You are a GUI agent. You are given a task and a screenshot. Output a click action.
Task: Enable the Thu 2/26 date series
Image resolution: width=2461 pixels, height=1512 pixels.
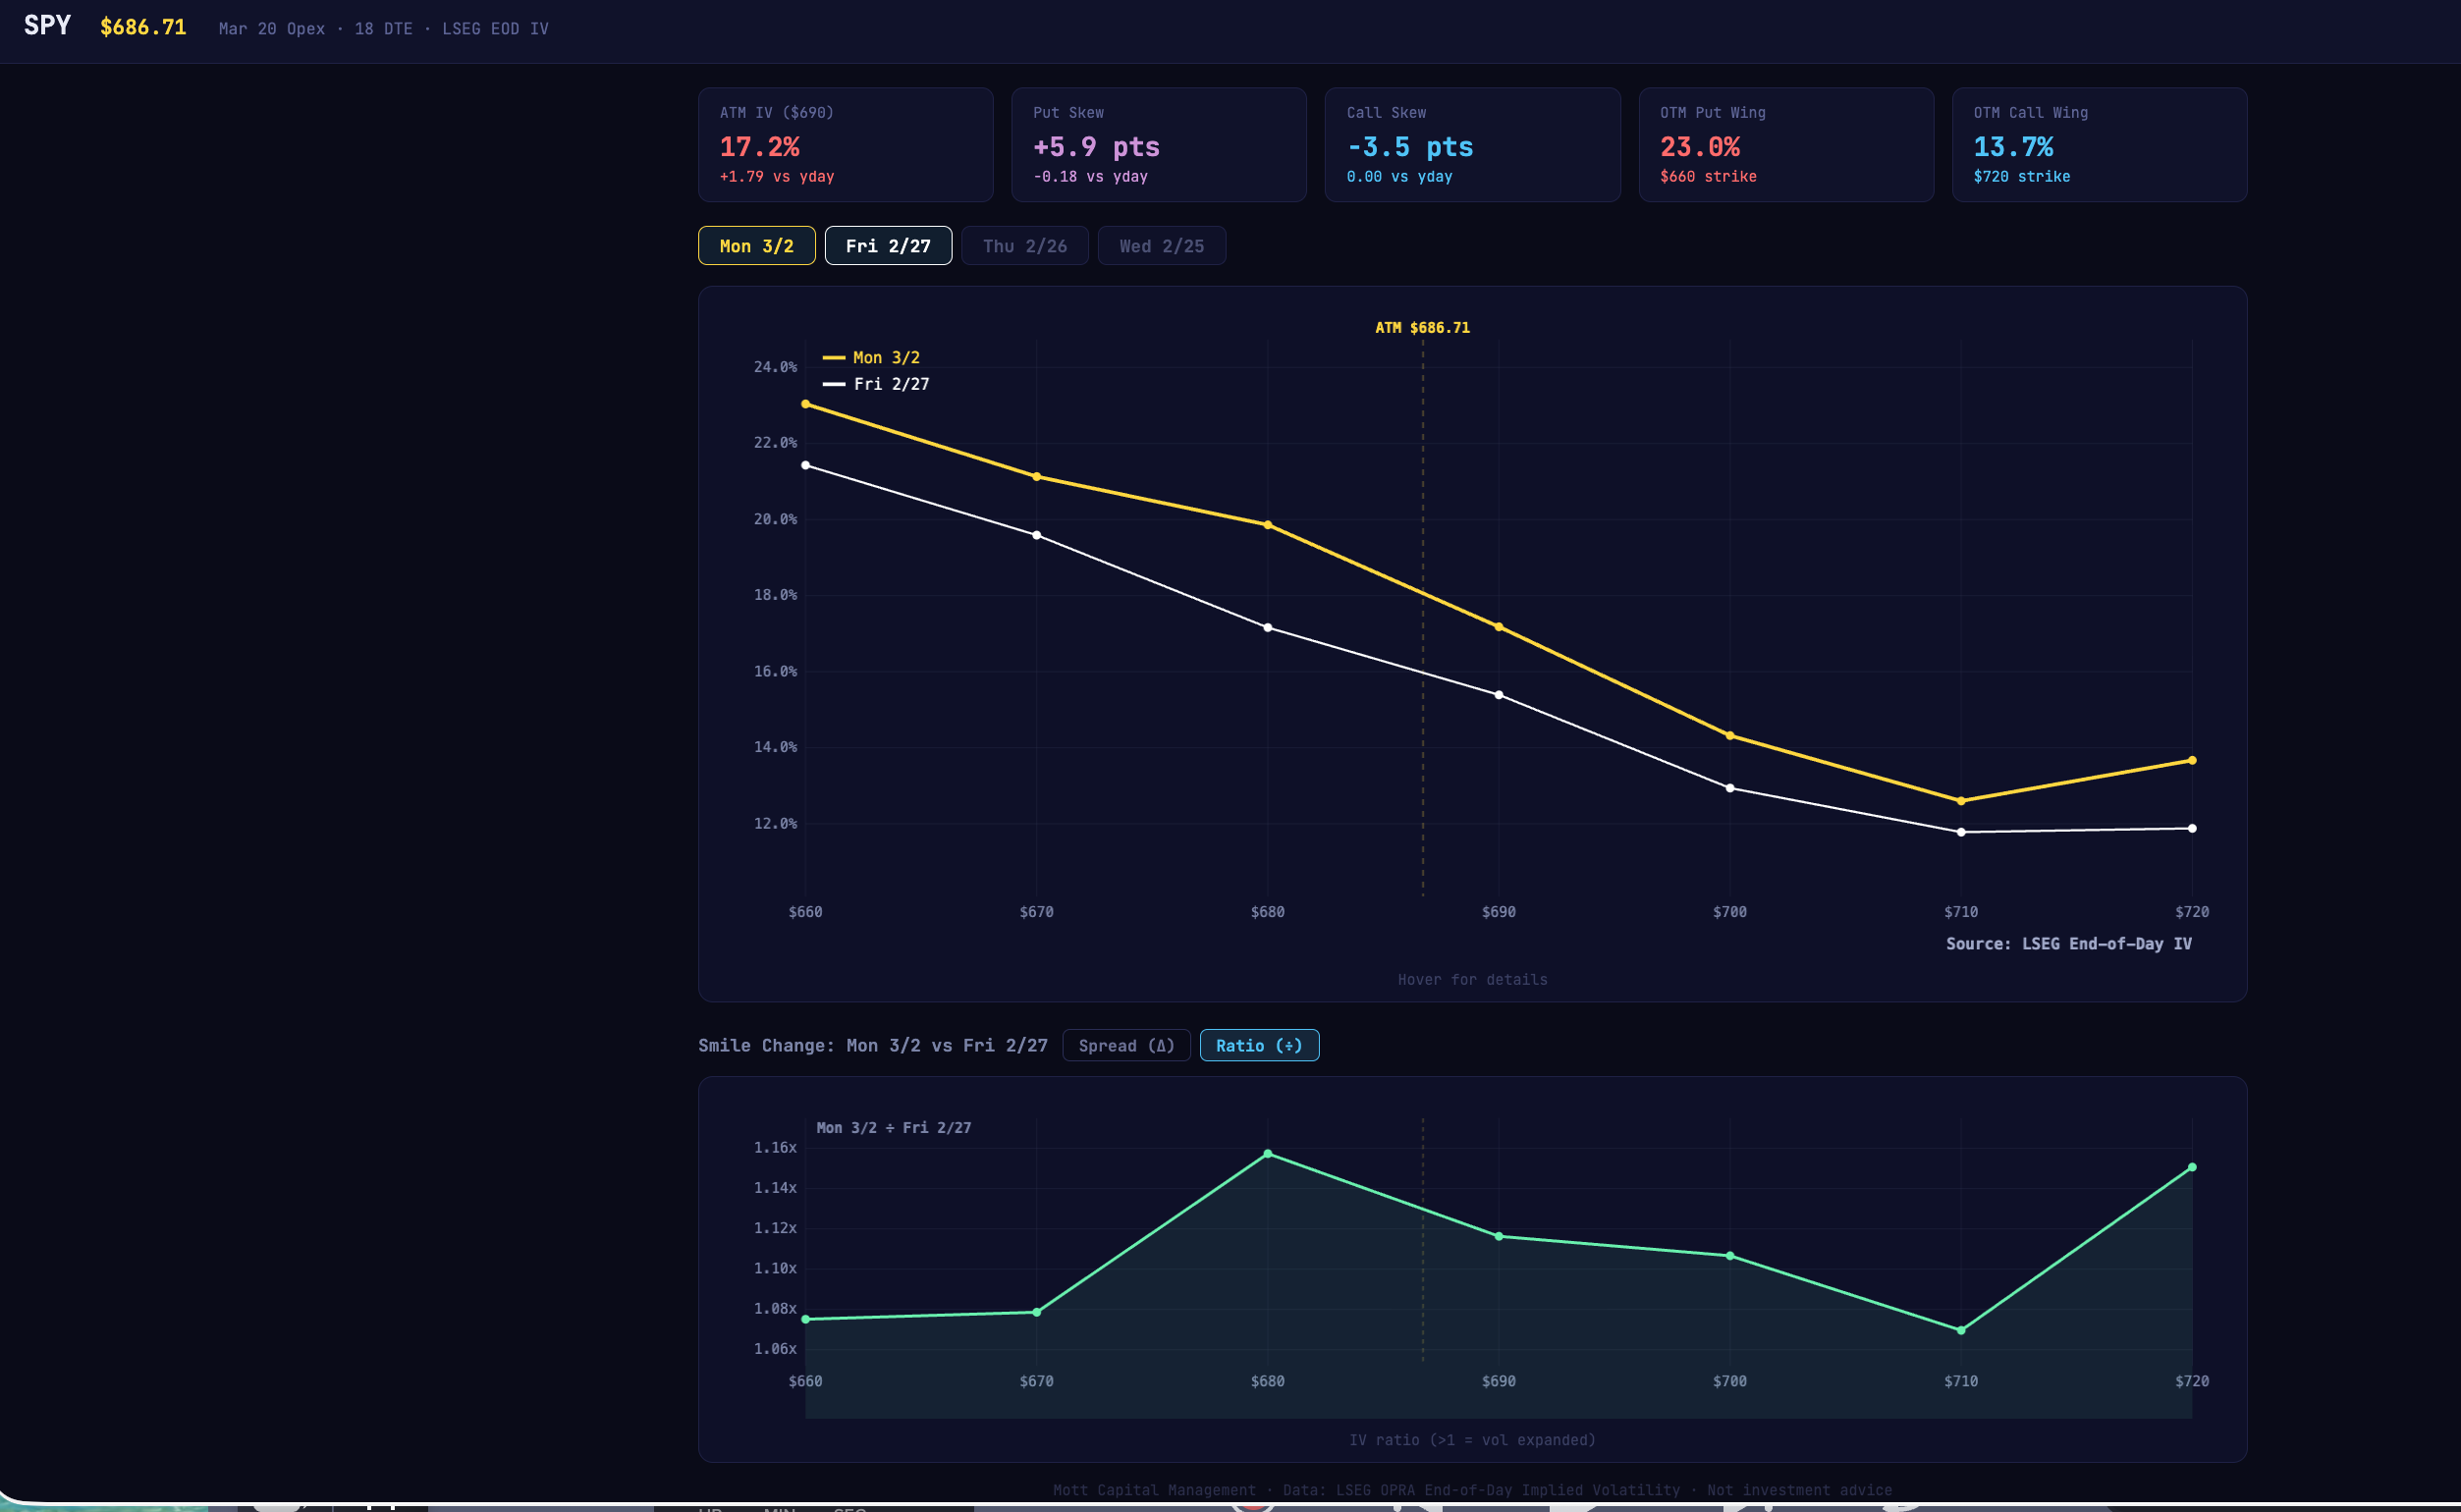click(1024, 246)
